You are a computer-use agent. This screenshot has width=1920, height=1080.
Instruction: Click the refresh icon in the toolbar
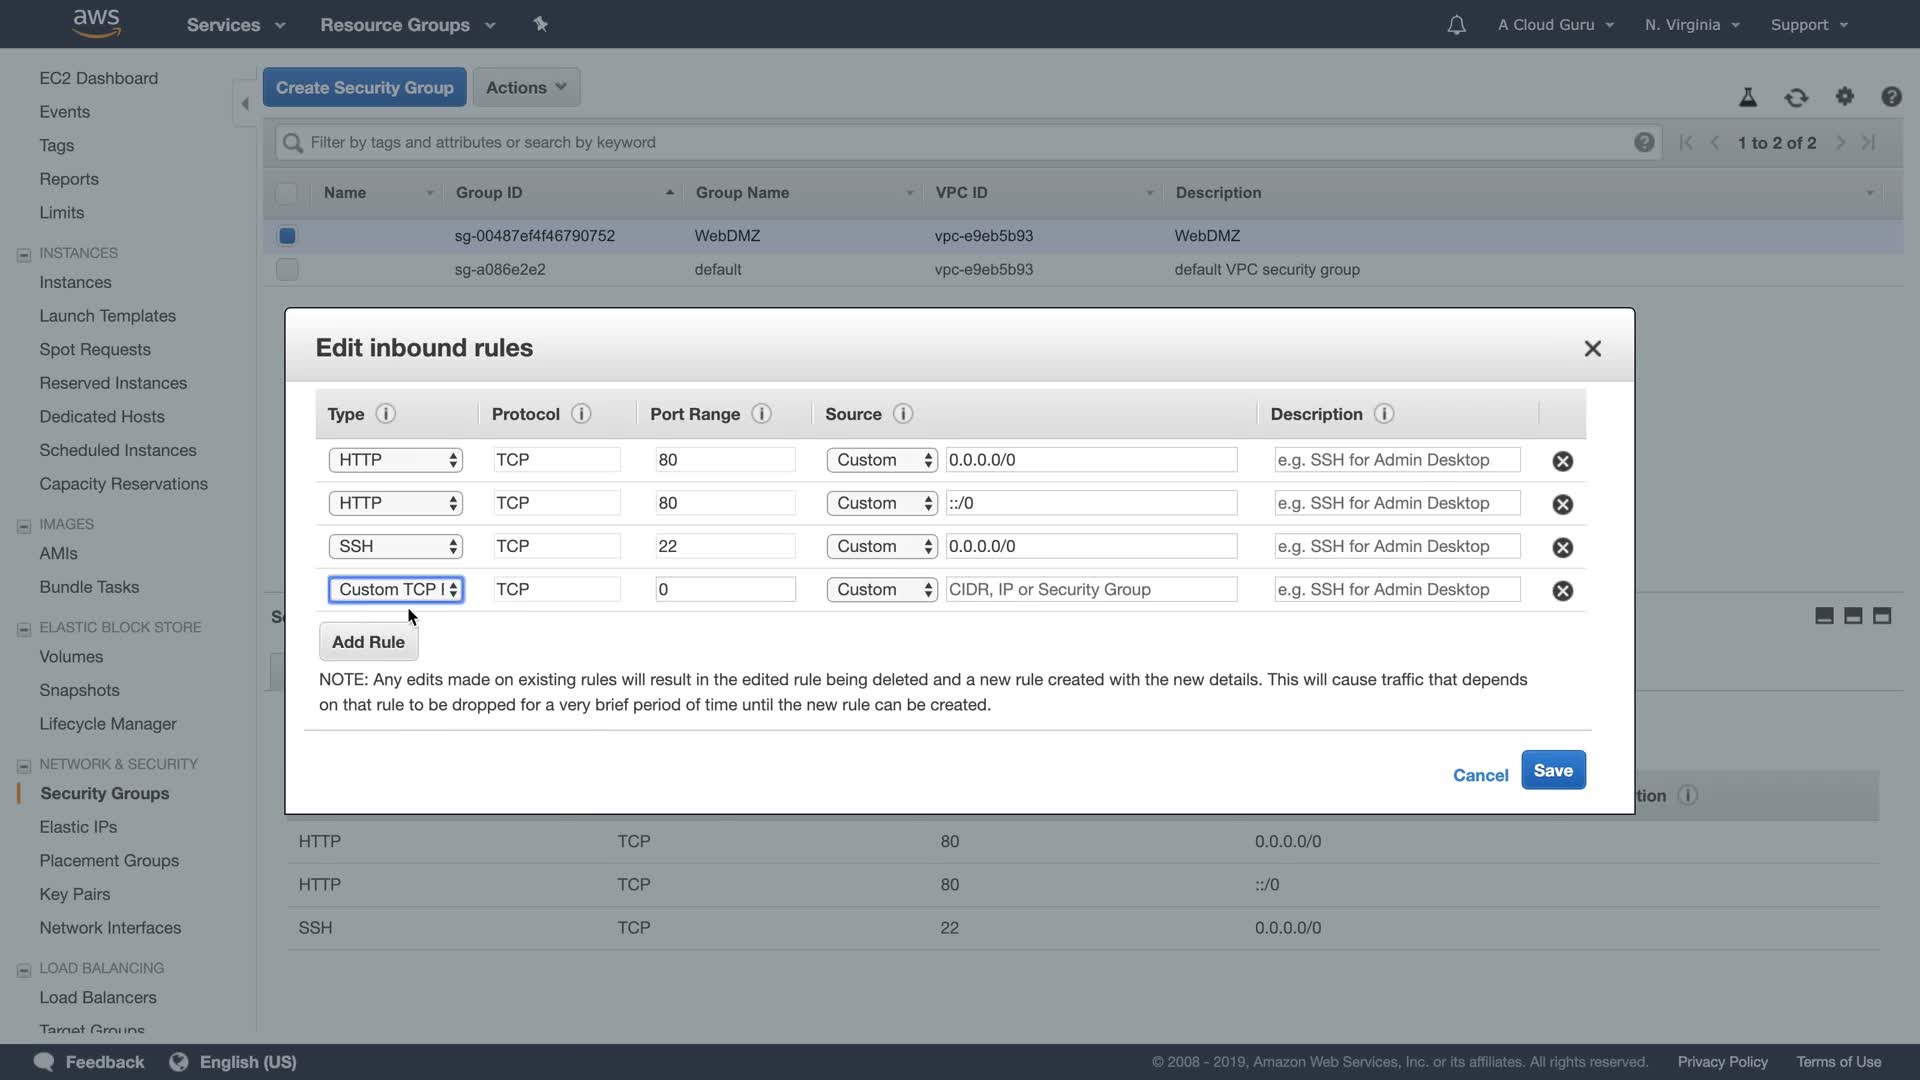(x=1796, y=97)
